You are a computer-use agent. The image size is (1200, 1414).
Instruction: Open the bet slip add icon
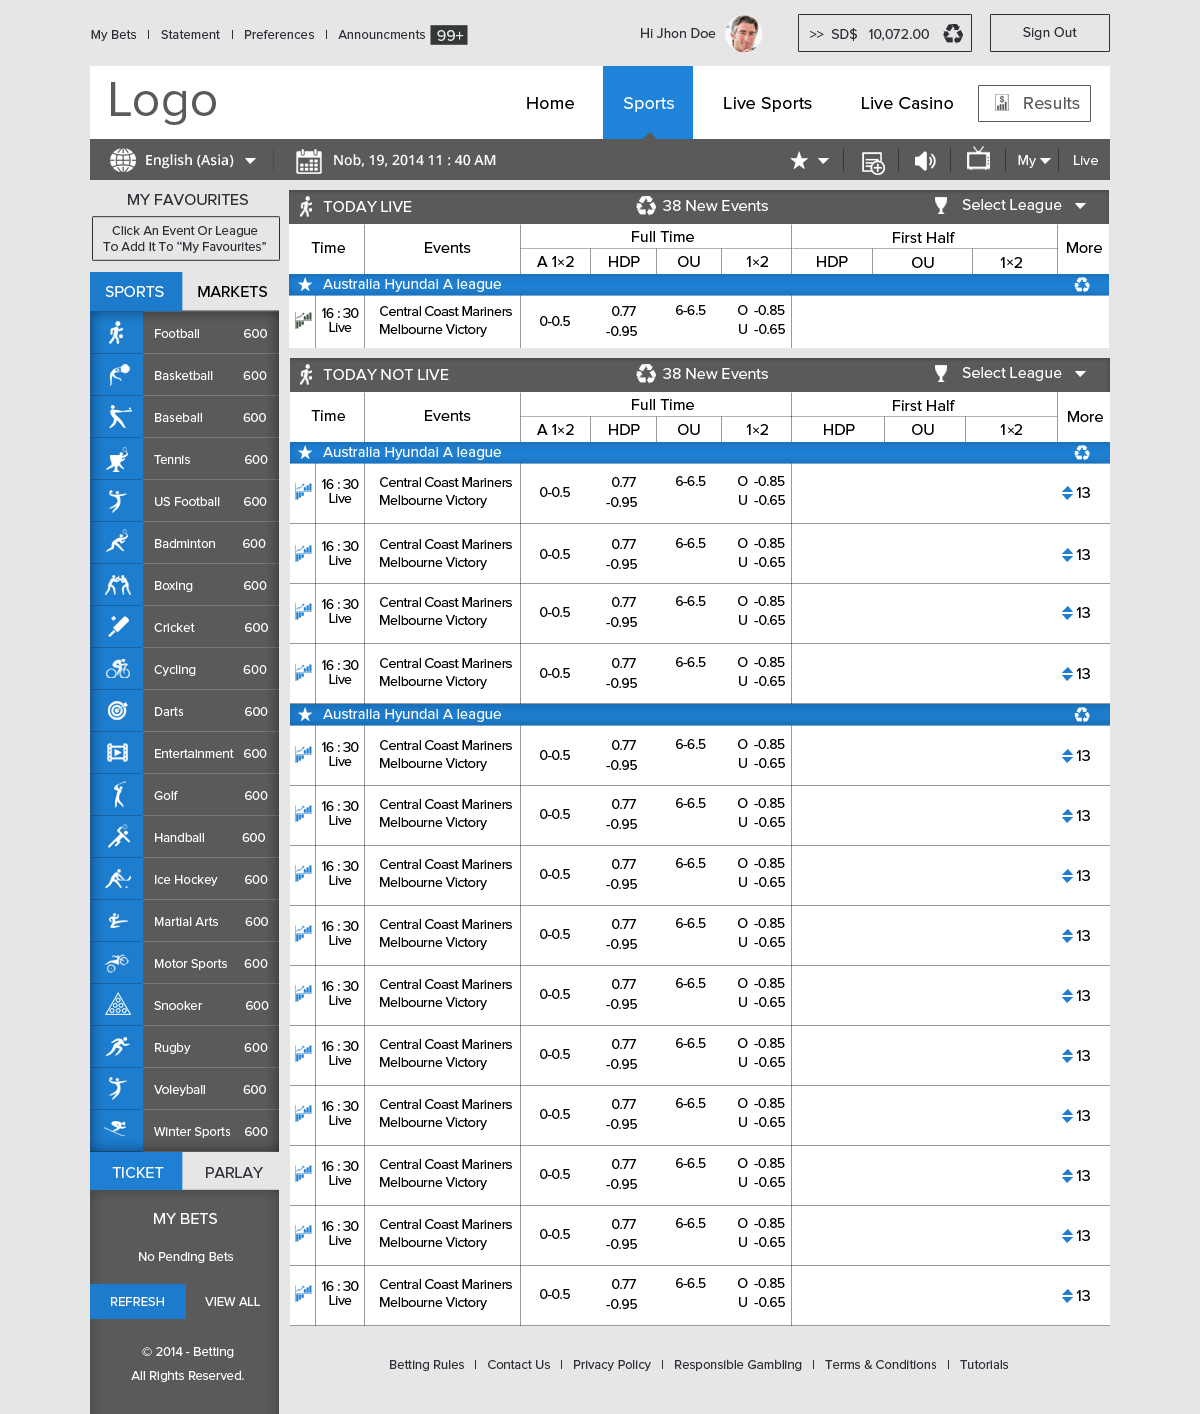coord(872,162)
